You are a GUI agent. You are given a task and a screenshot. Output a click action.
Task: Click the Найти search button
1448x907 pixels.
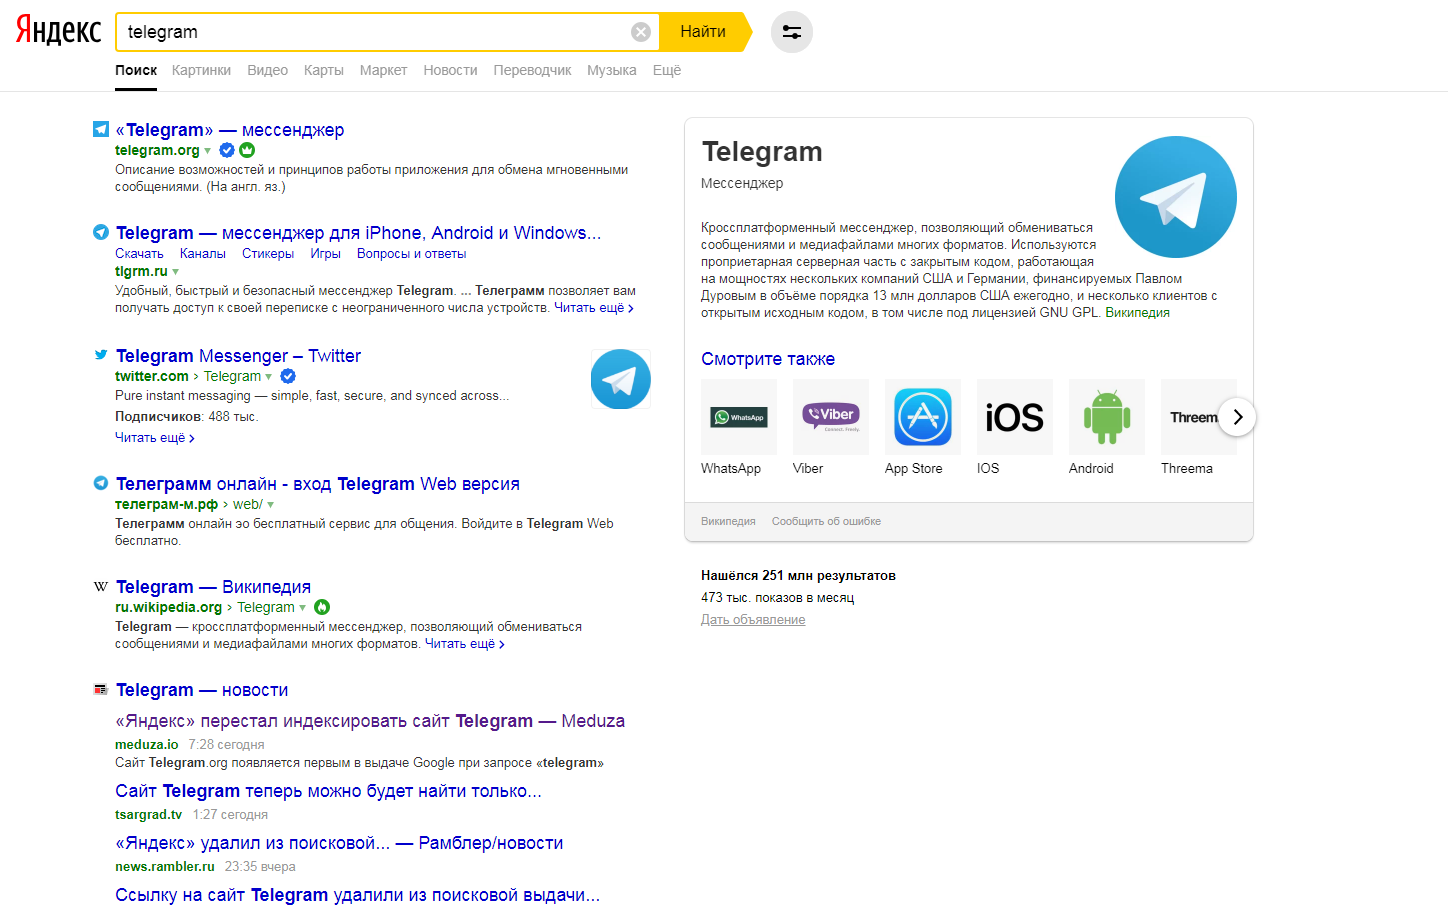[x=704, y=32]
